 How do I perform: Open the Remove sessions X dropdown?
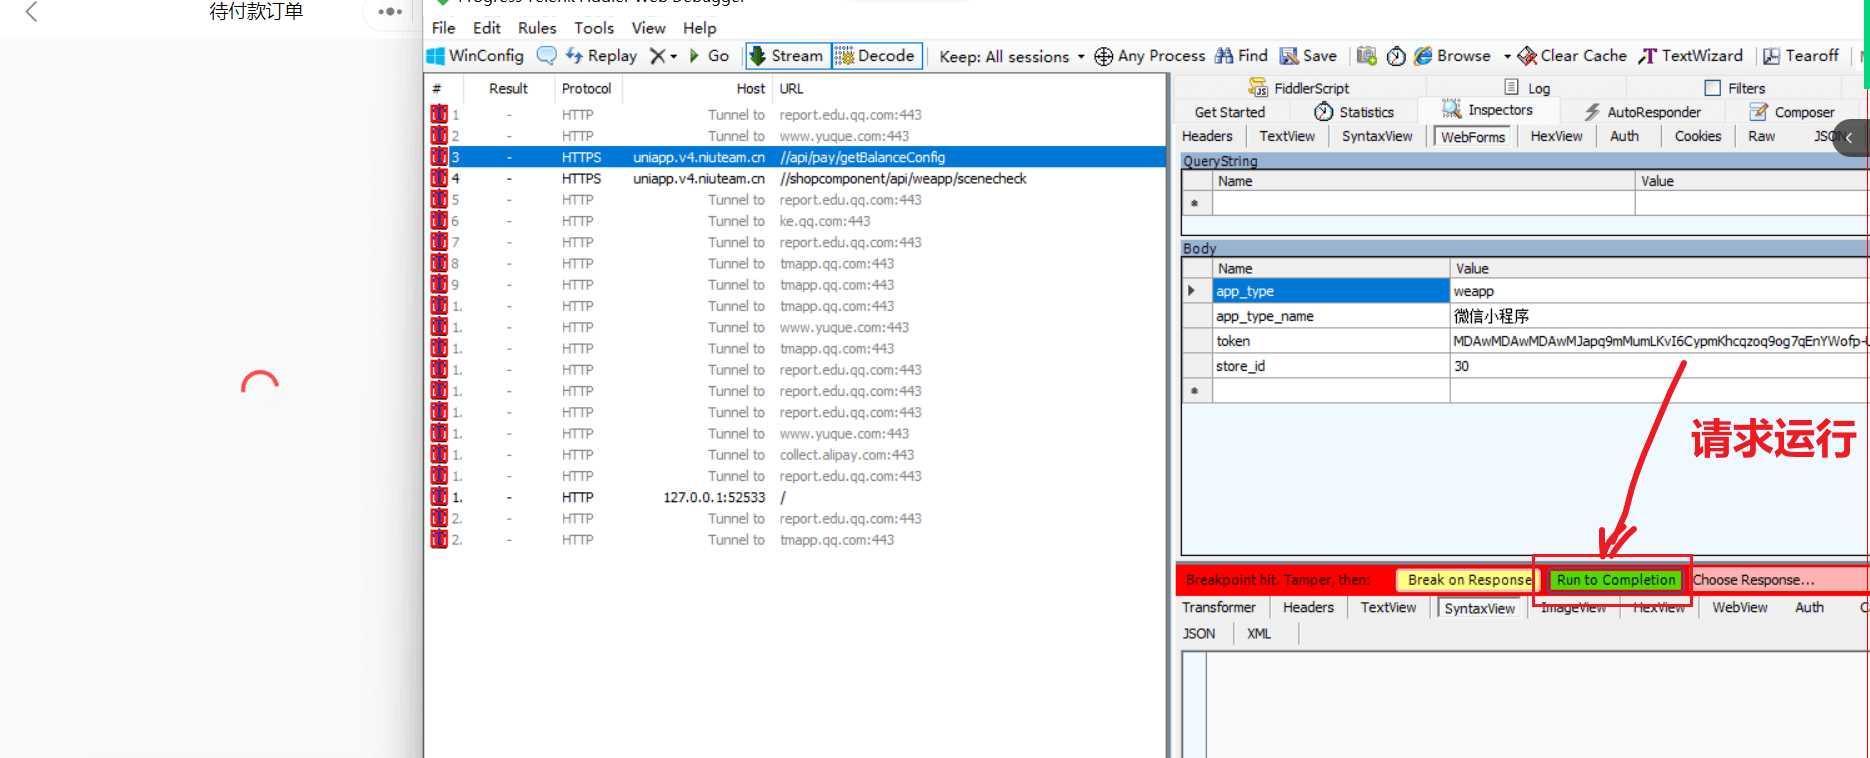point(663,56)
